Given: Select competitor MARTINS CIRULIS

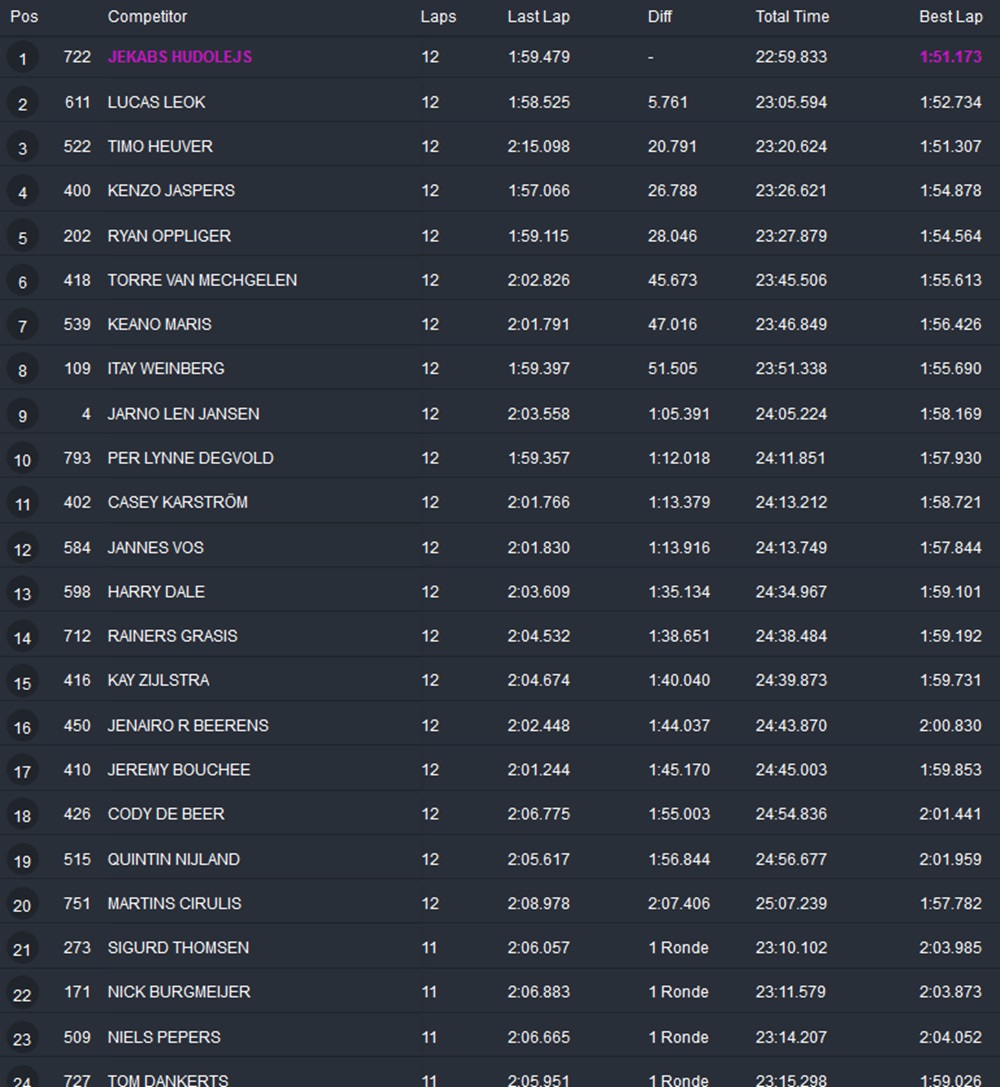Looking at the screenshot, I should pos(174,903).
